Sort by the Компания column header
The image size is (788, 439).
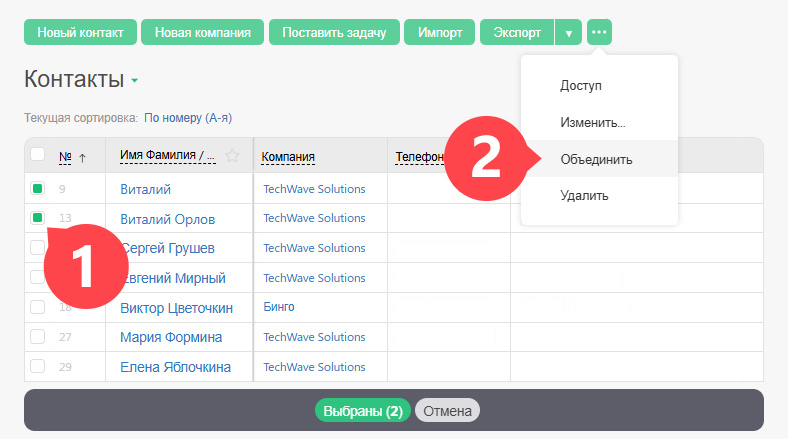288,157
